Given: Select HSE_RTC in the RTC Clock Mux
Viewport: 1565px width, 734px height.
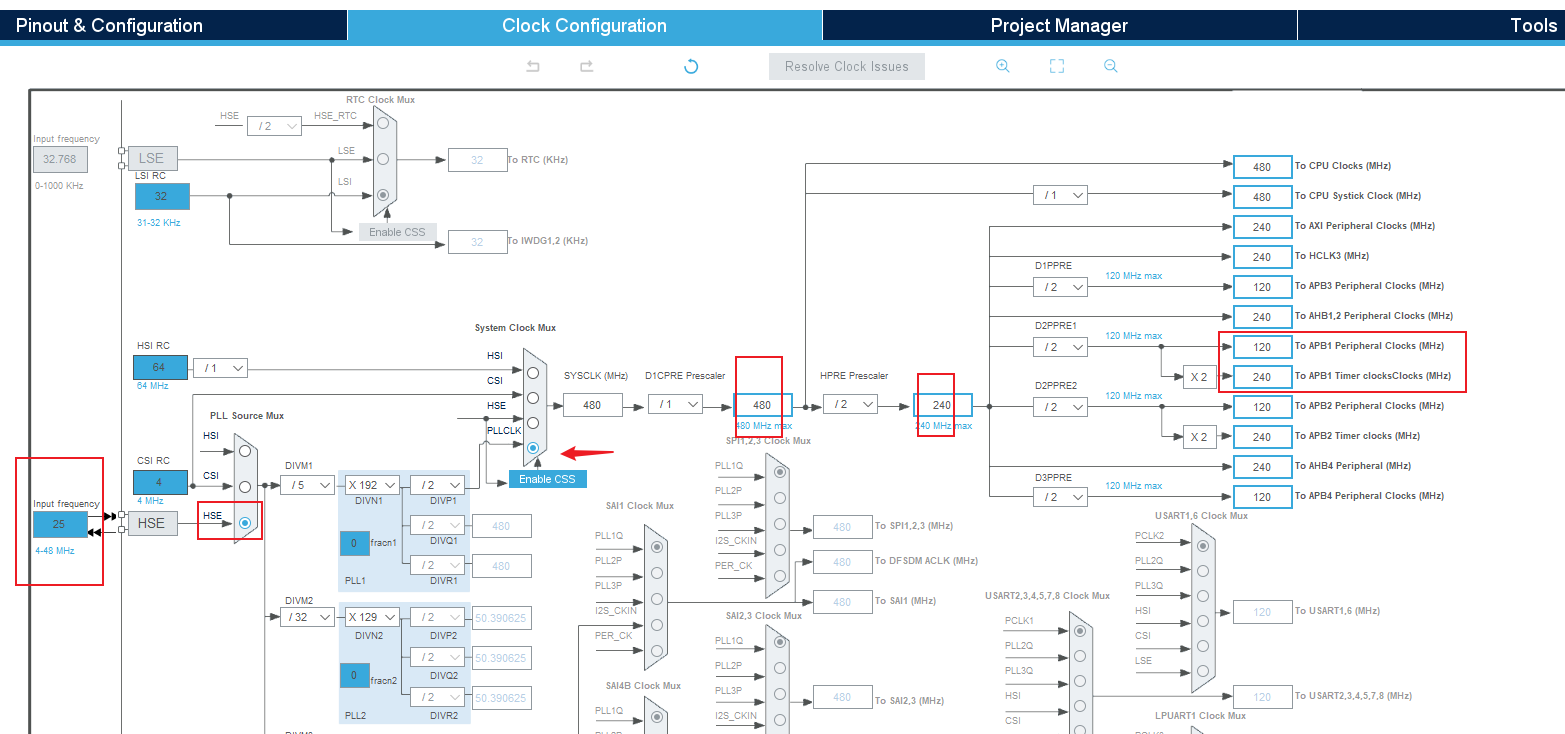Looking at the screenshot, I should pos(383,124).
